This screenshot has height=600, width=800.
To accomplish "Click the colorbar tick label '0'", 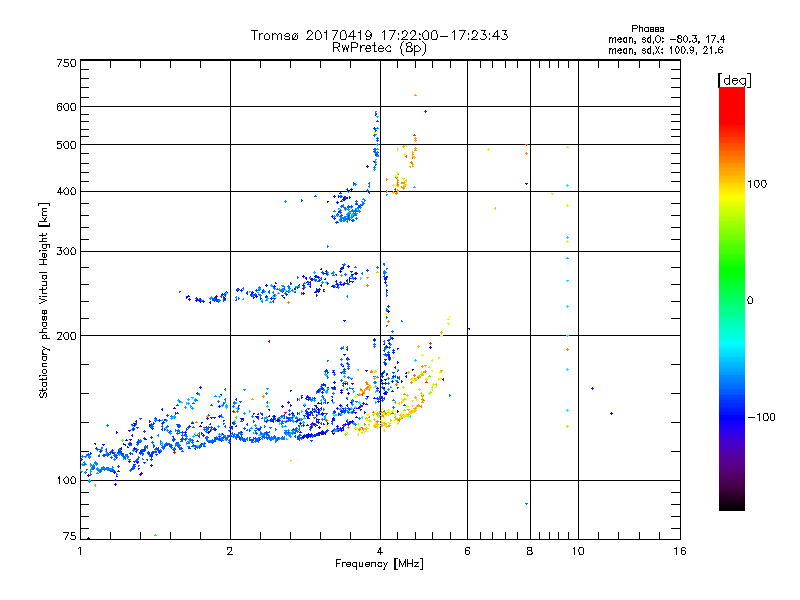I will tap(749, 301).
